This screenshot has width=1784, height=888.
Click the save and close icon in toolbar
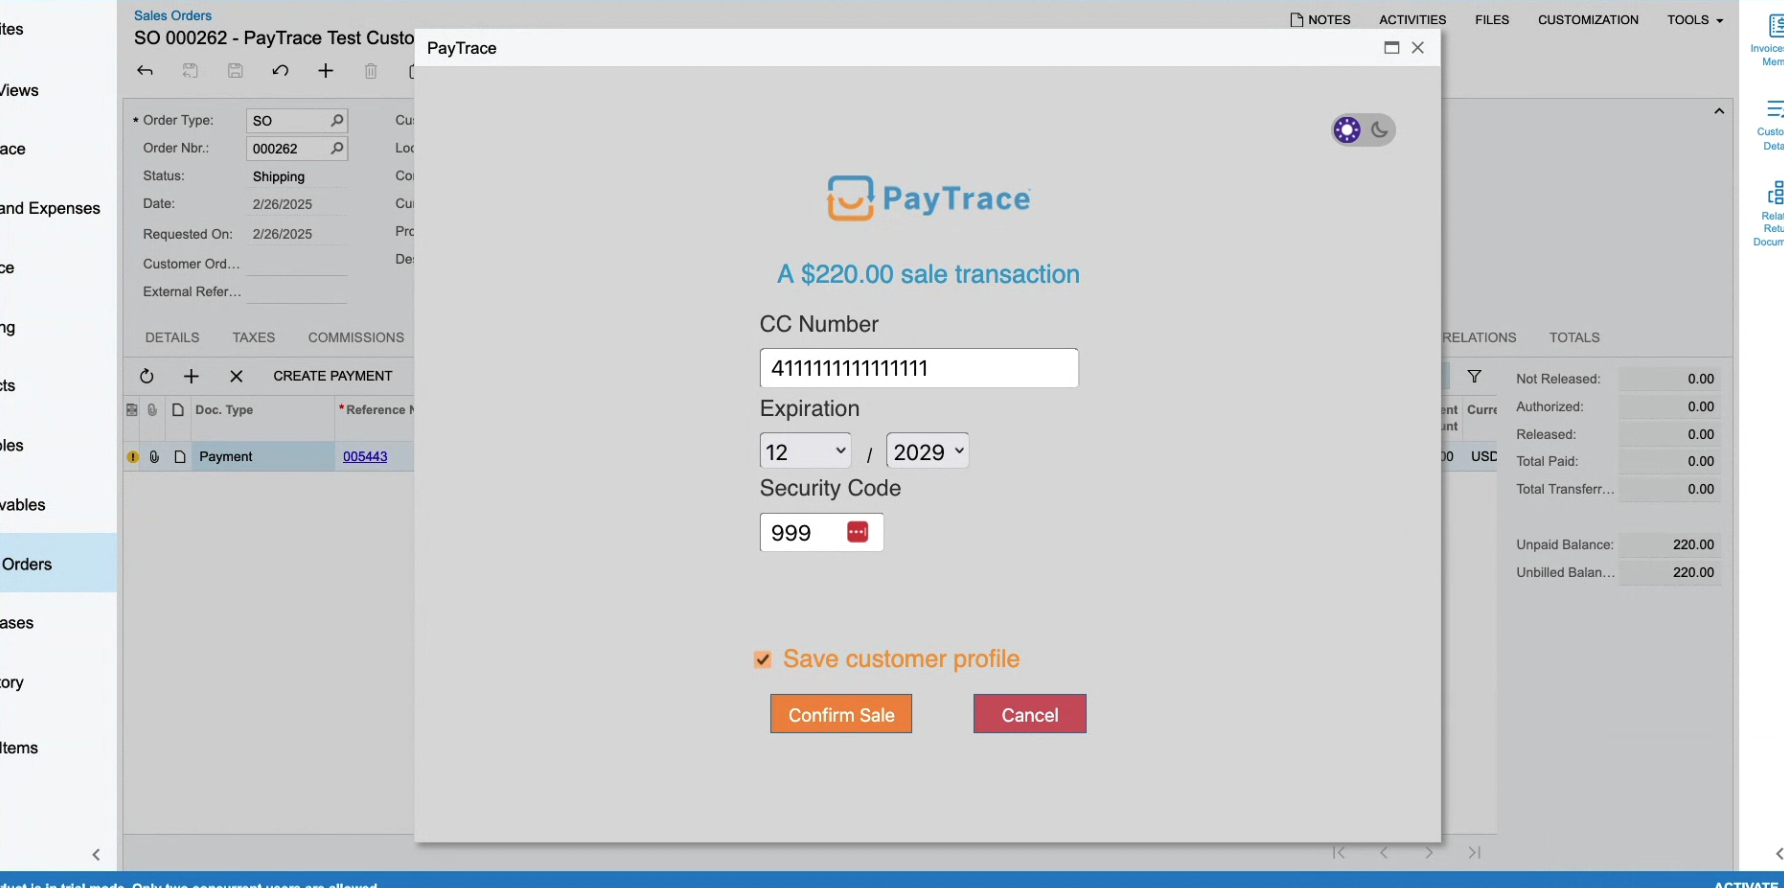pos(190,71)
